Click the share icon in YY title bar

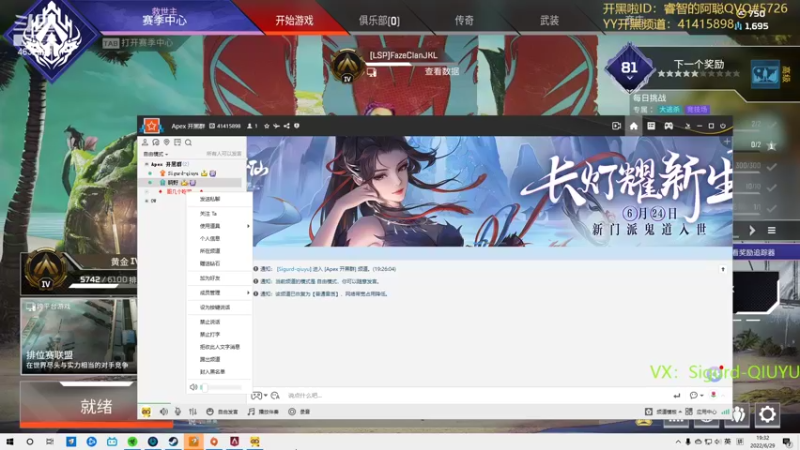tap(286, 126)
